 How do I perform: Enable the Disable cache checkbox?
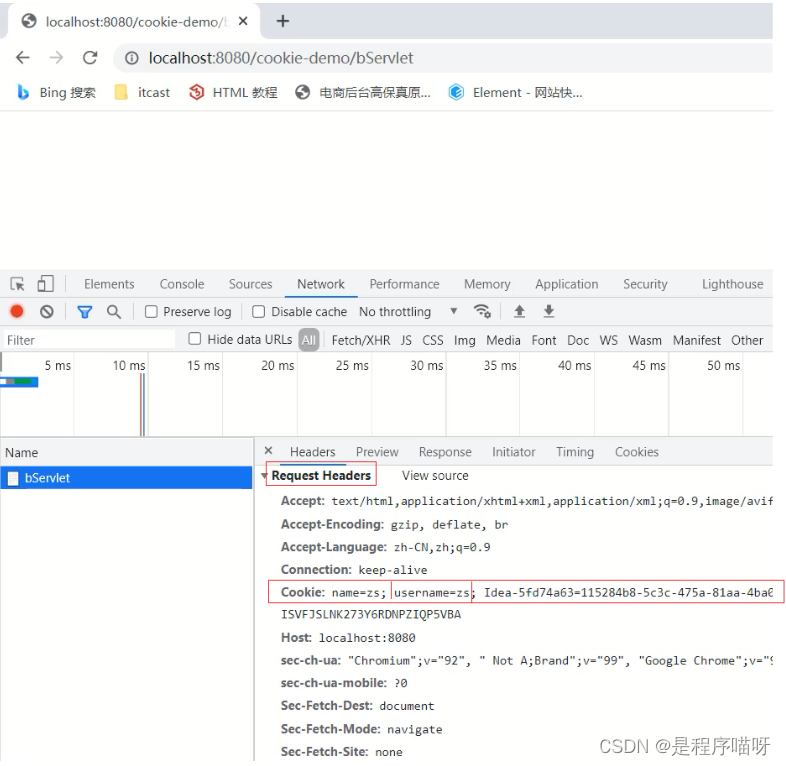click(x=258, y=312)
